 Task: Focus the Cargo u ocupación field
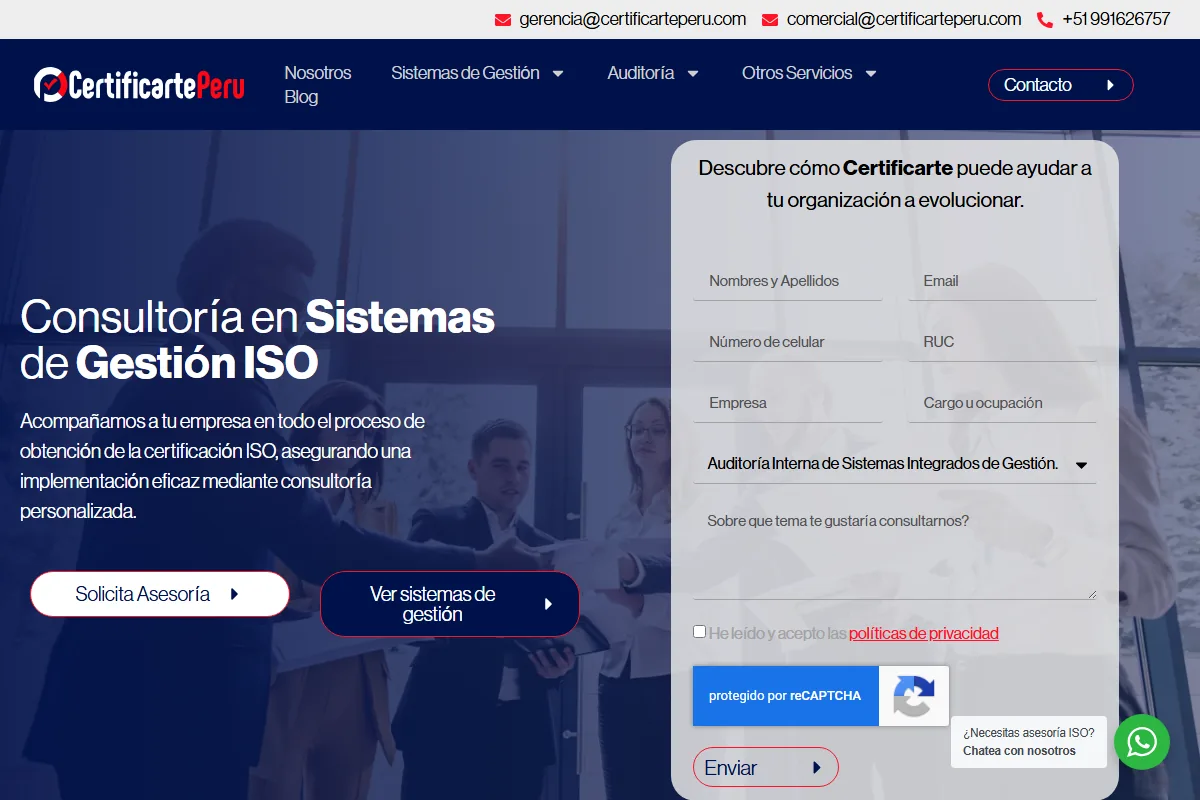click(x=1002, y=403)
